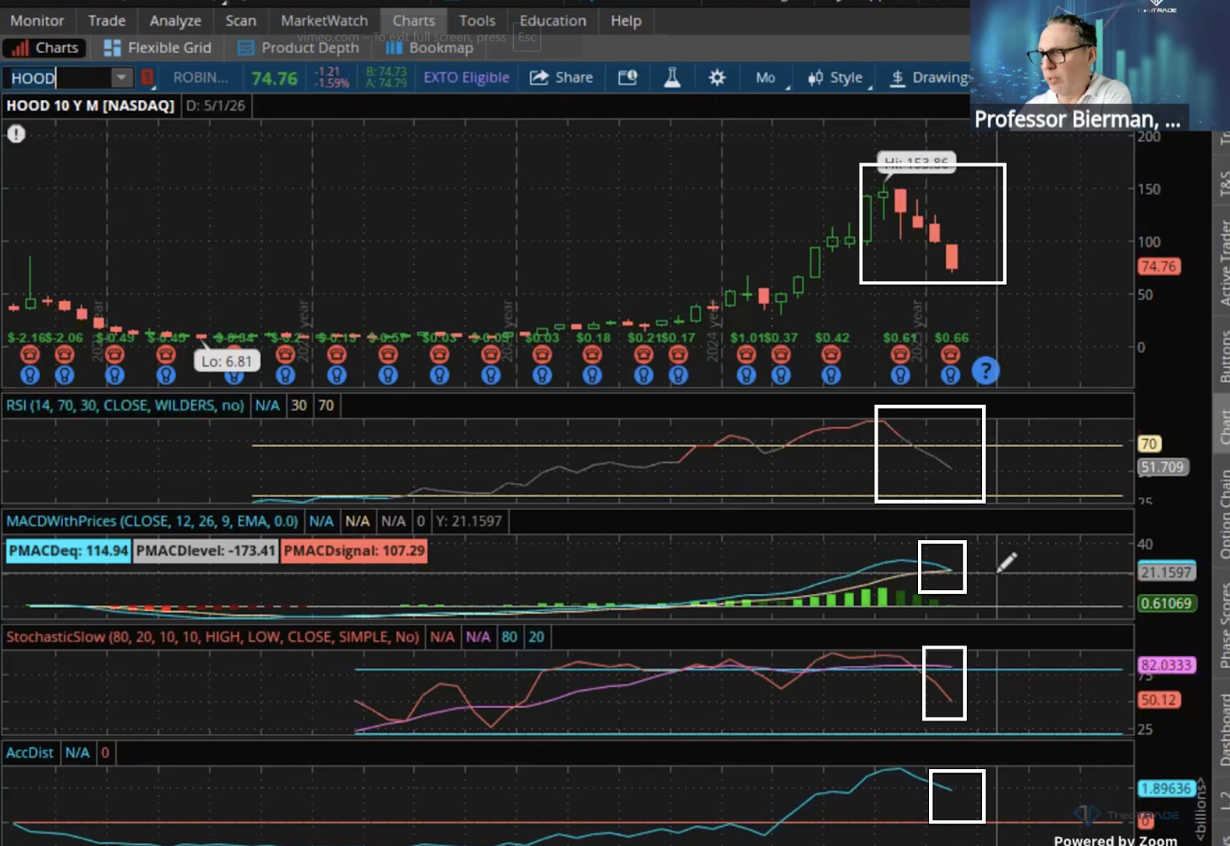The image size is (1230, 846).
Task: Open the studies flask icon
Action: (x=672, y=77)
